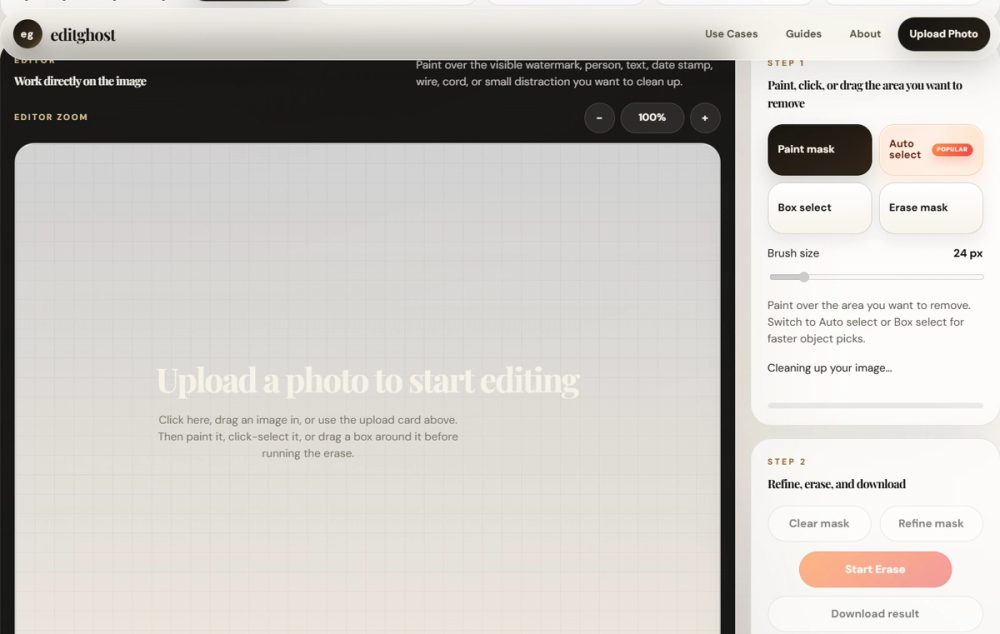Viewport: 1000px width, 634px height.
Task: Click the 100% editor zoom indicator
Action: click(652, 118)
